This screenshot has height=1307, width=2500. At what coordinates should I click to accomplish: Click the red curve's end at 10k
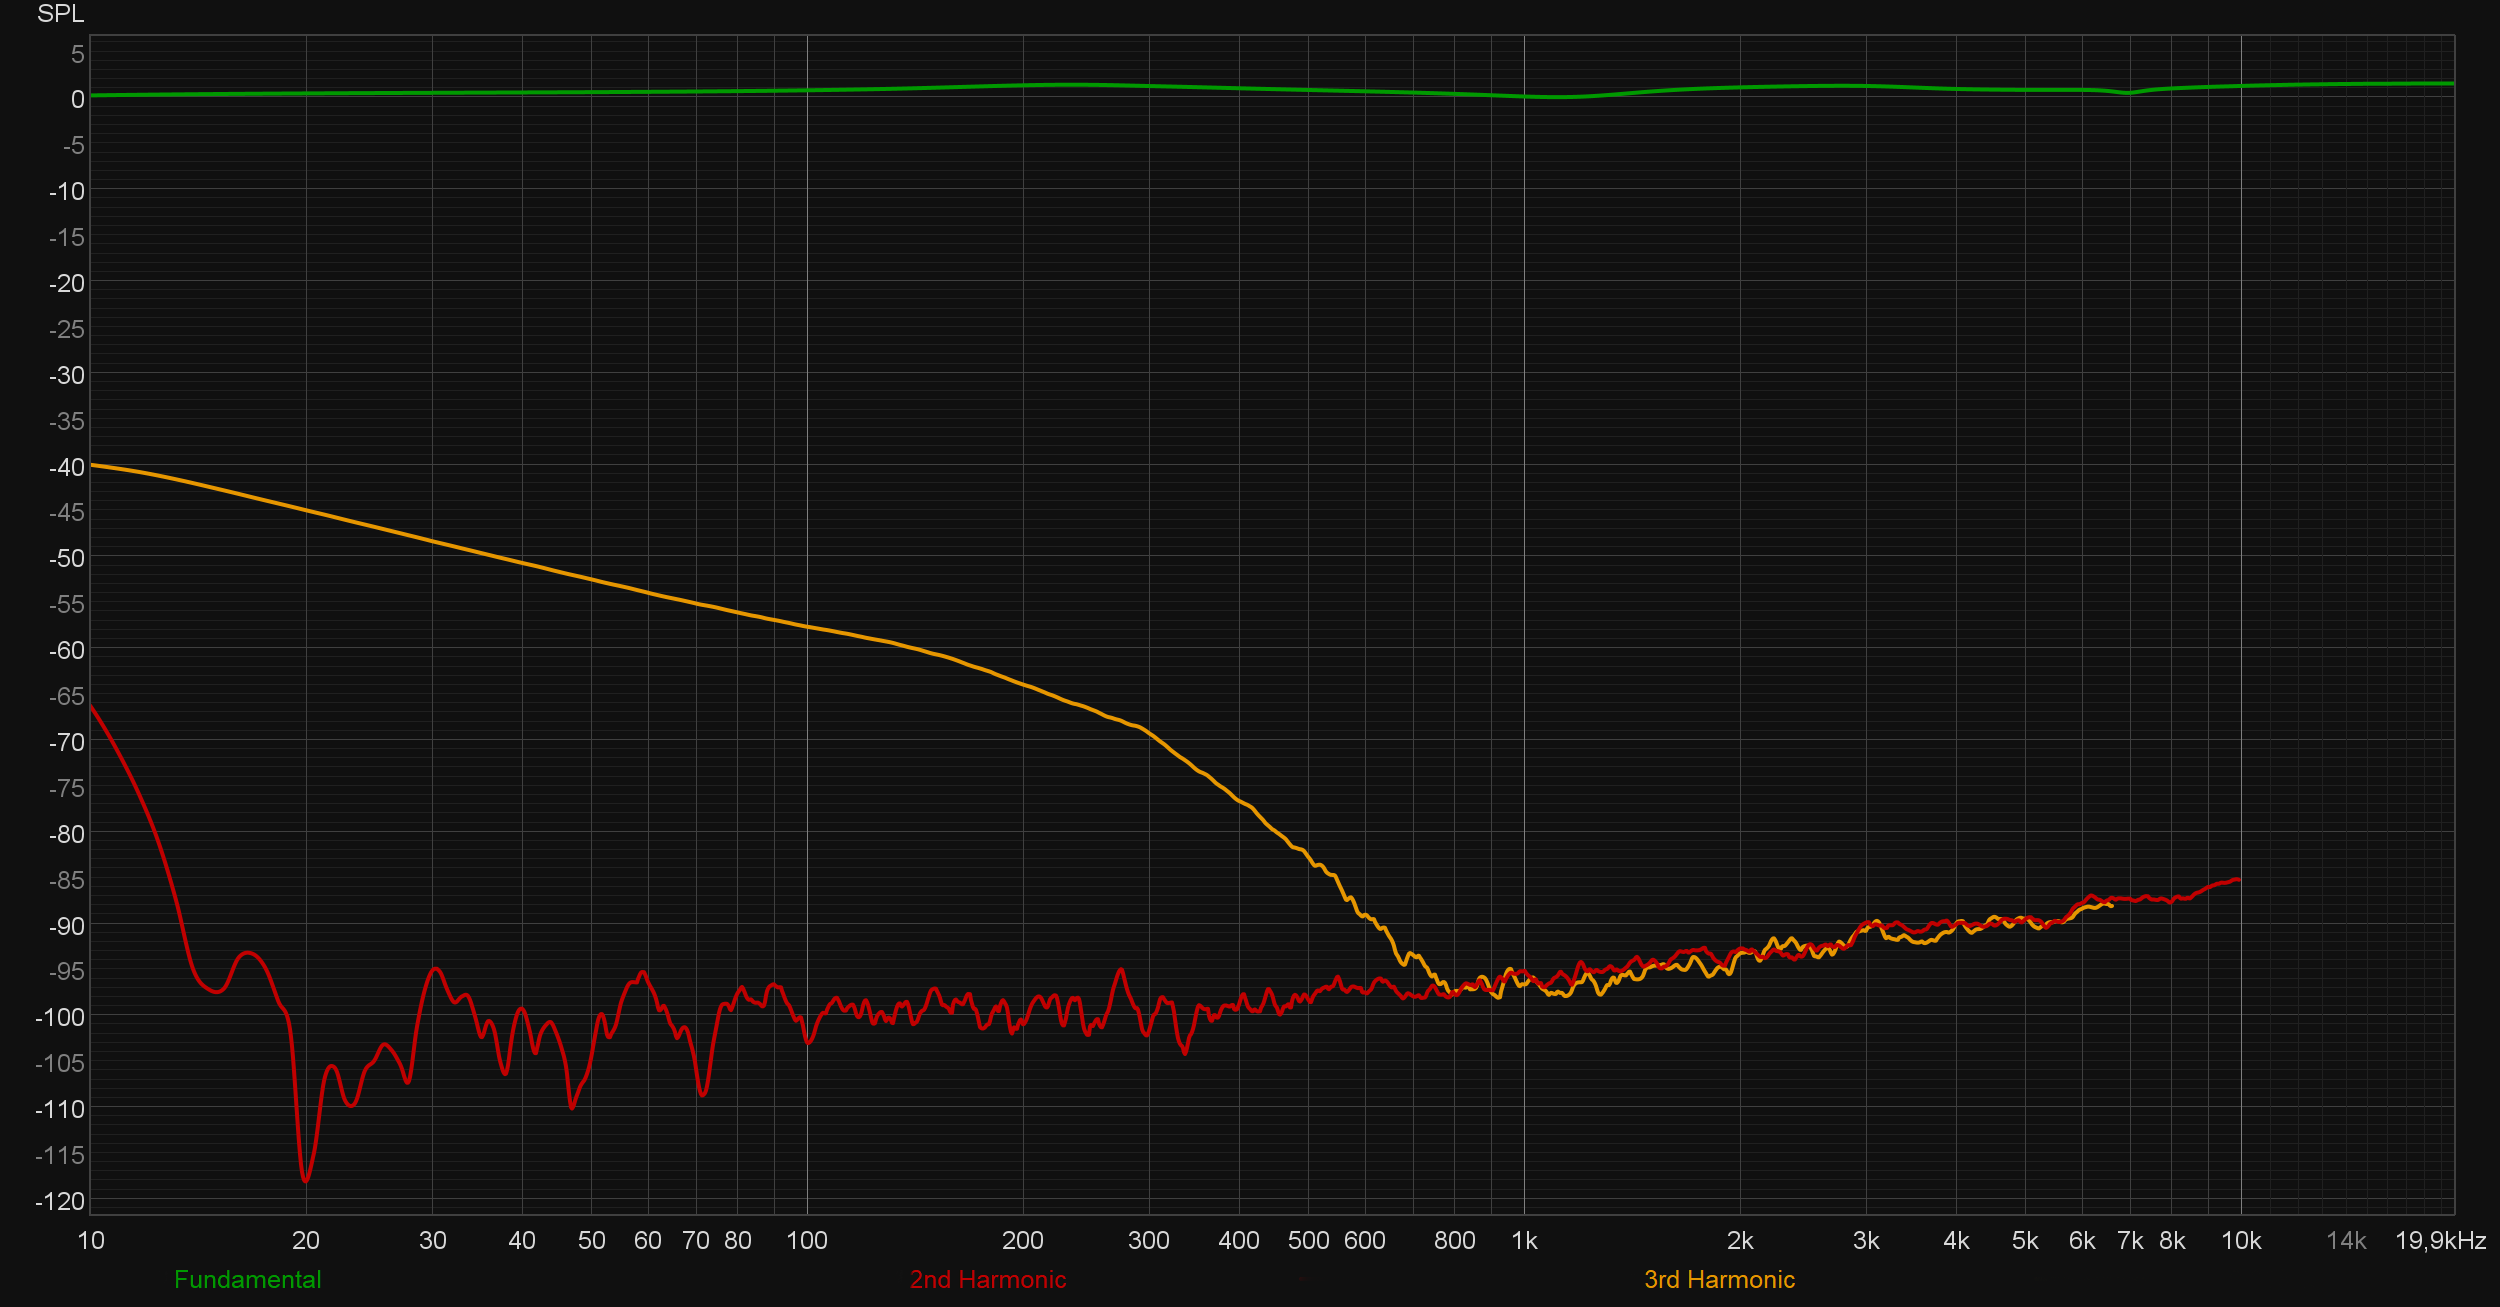click(x=2238, y=880)
